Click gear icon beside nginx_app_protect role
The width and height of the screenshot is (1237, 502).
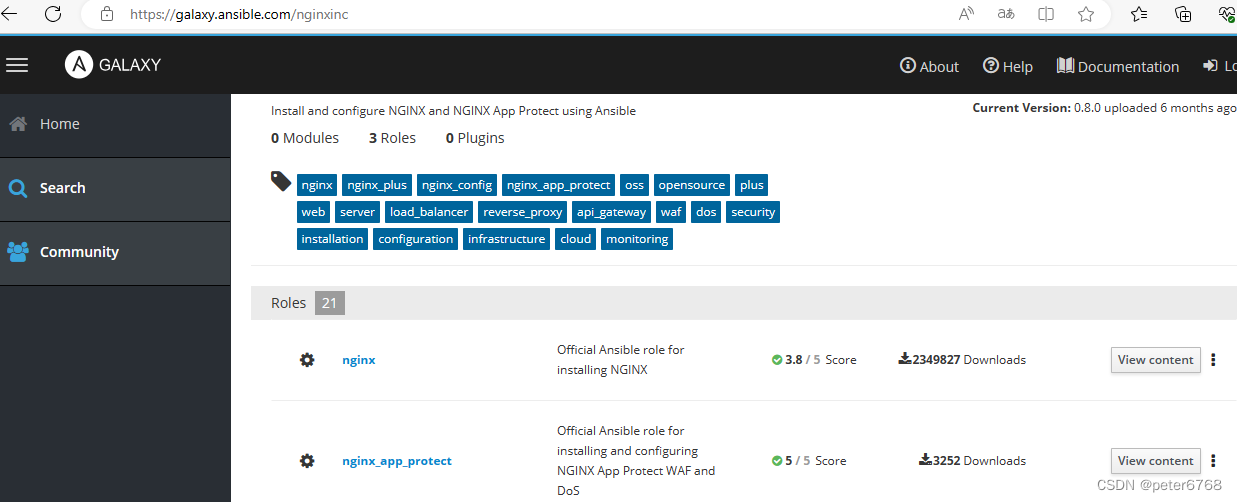point(307,461)
